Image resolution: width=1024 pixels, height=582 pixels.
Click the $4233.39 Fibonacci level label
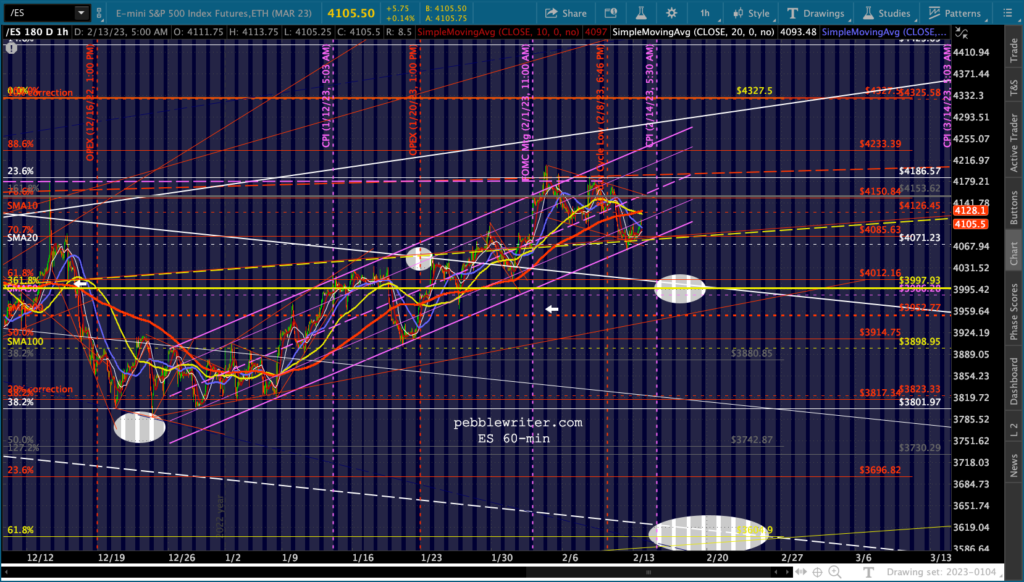coord(880,144)
